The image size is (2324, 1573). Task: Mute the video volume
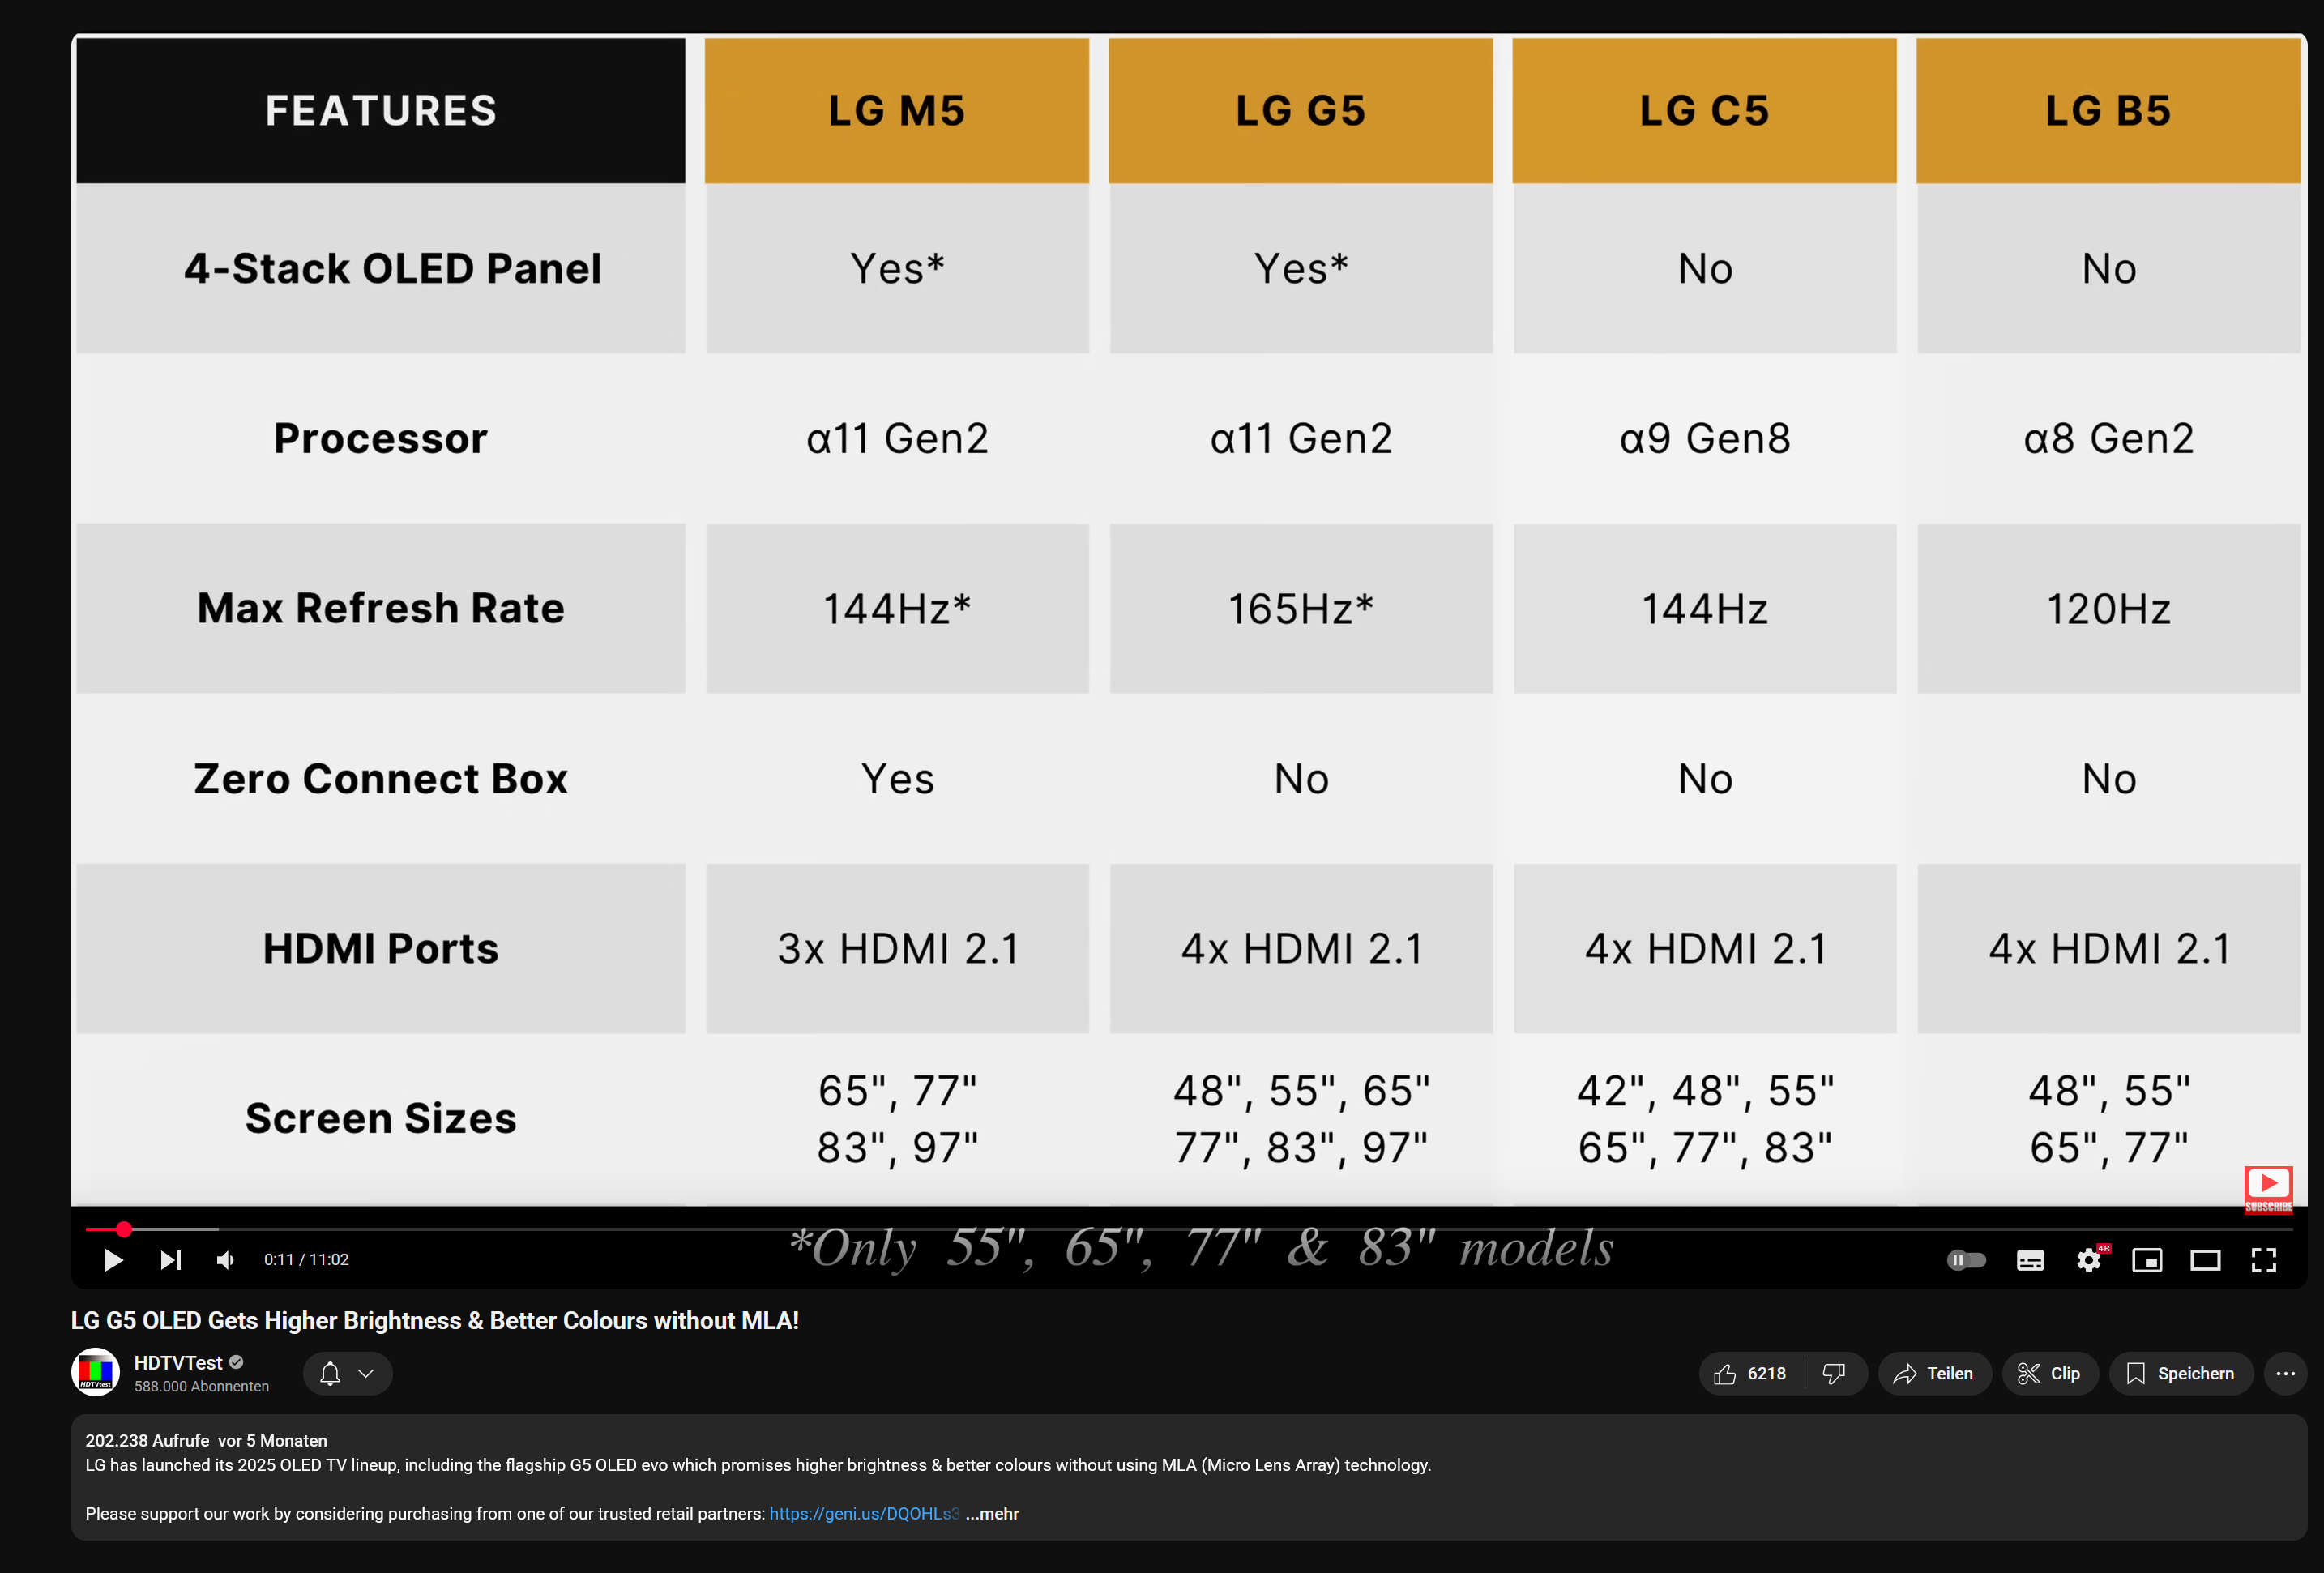[x=225, y=1259]
